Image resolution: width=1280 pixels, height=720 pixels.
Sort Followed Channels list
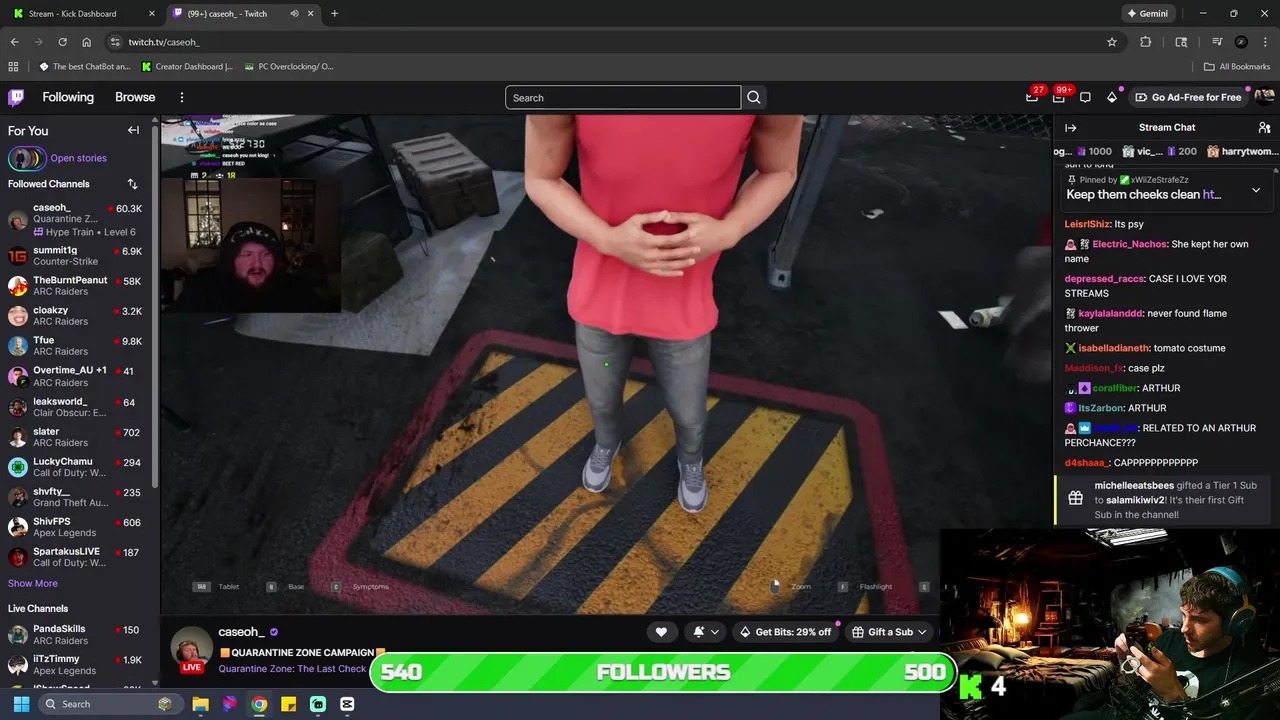point(132,184)
